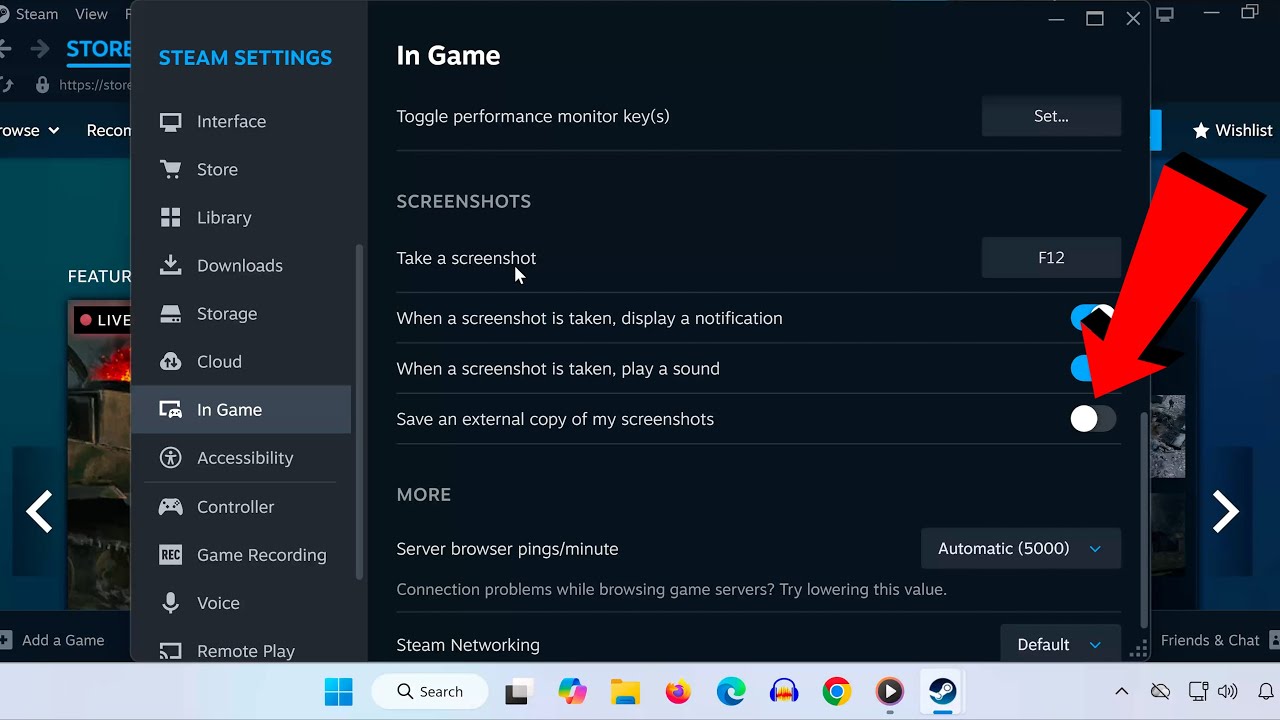Select Voice in the settings sidebar
This screenshot has height=720, width=1280.
point(240,602)
